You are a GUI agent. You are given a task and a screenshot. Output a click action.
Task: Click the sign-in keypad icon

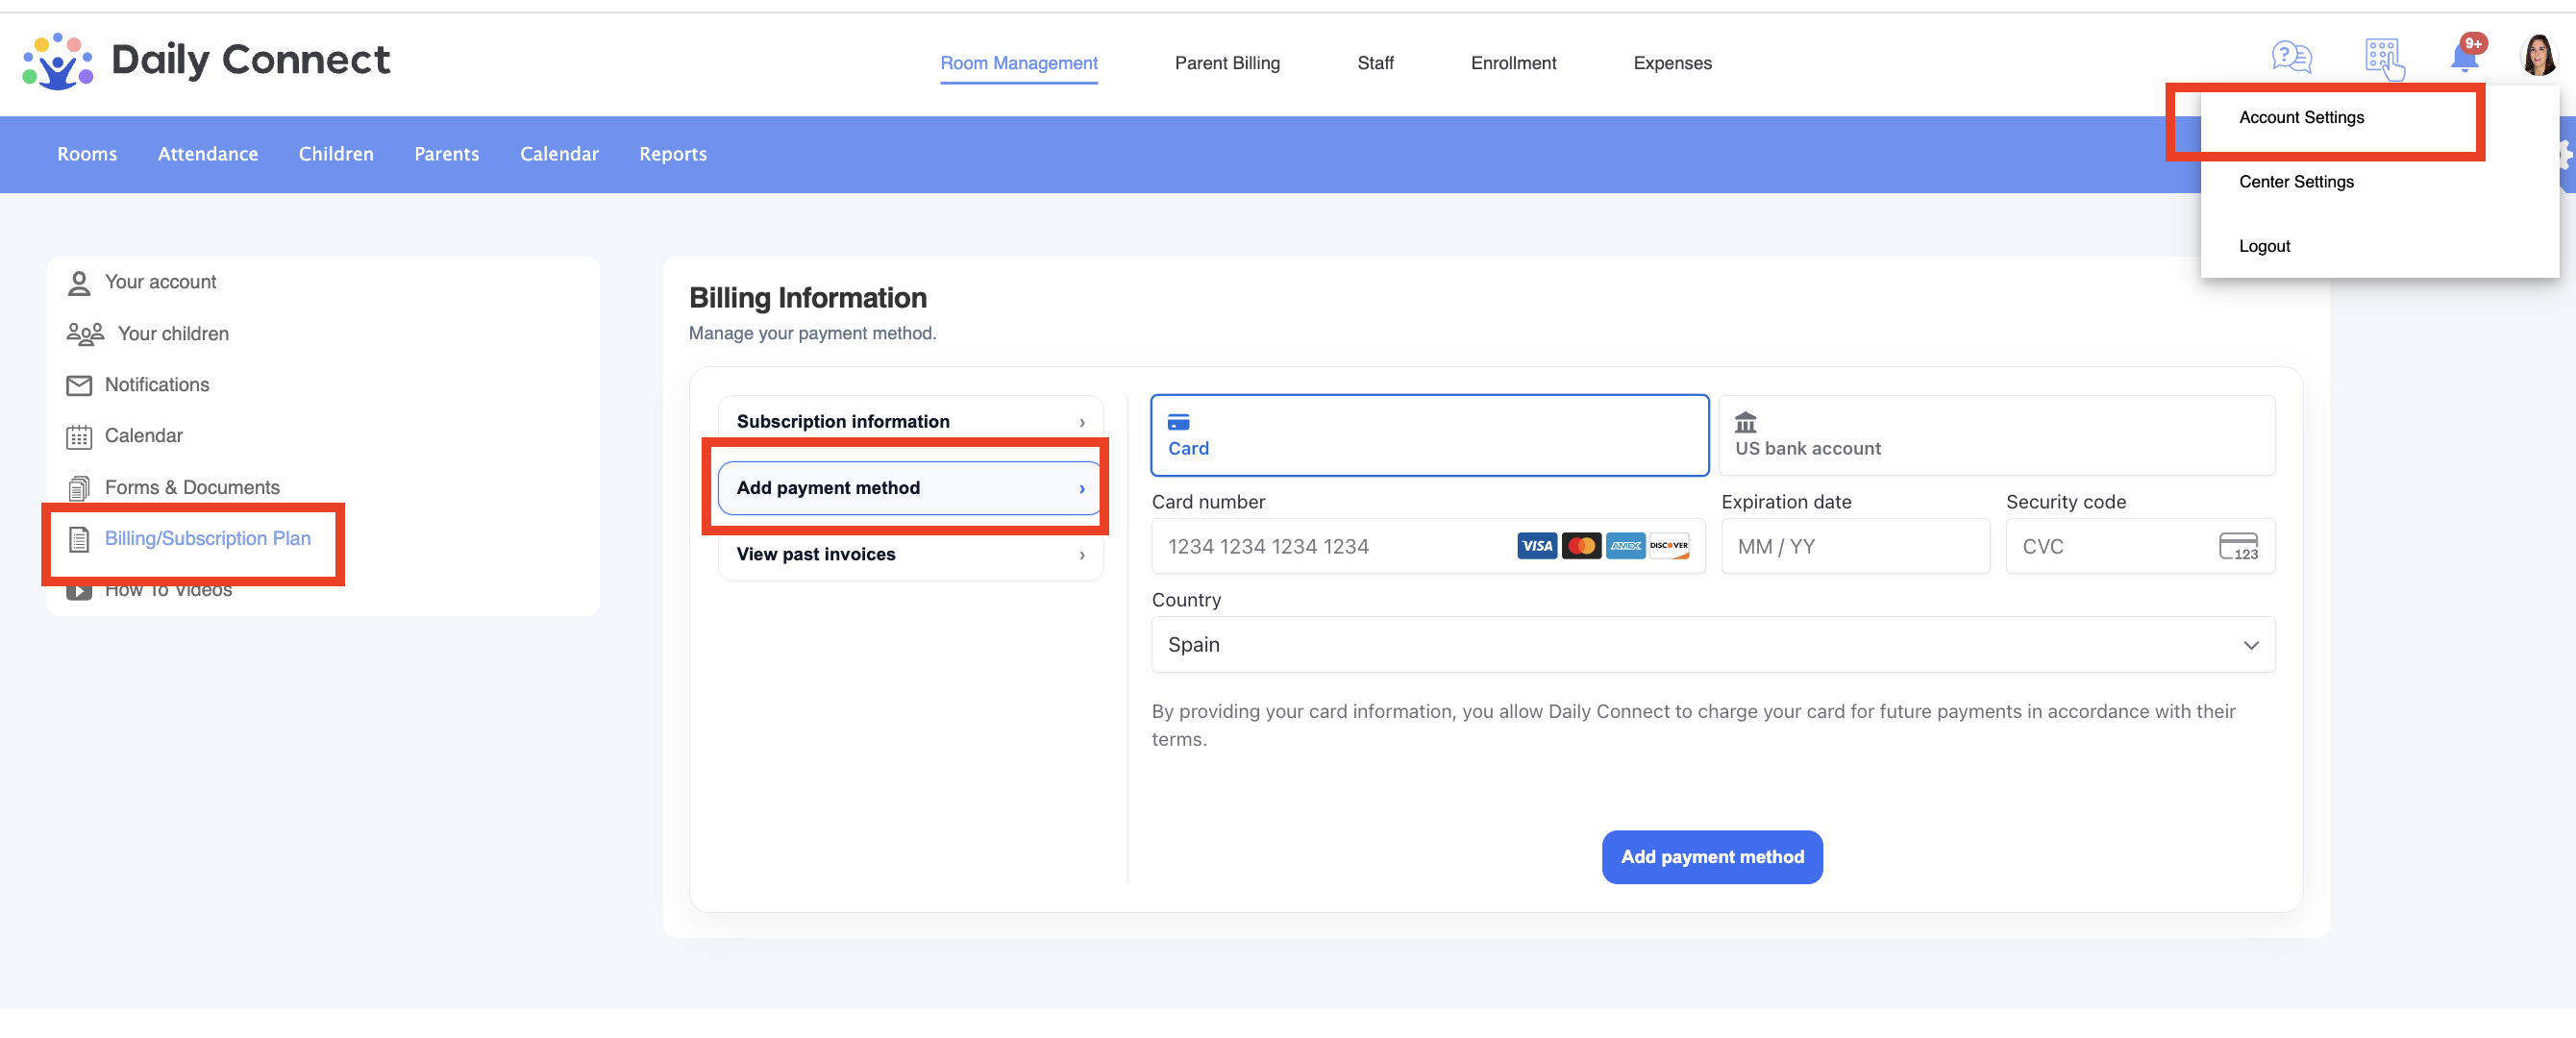[x=2384, y=59]
